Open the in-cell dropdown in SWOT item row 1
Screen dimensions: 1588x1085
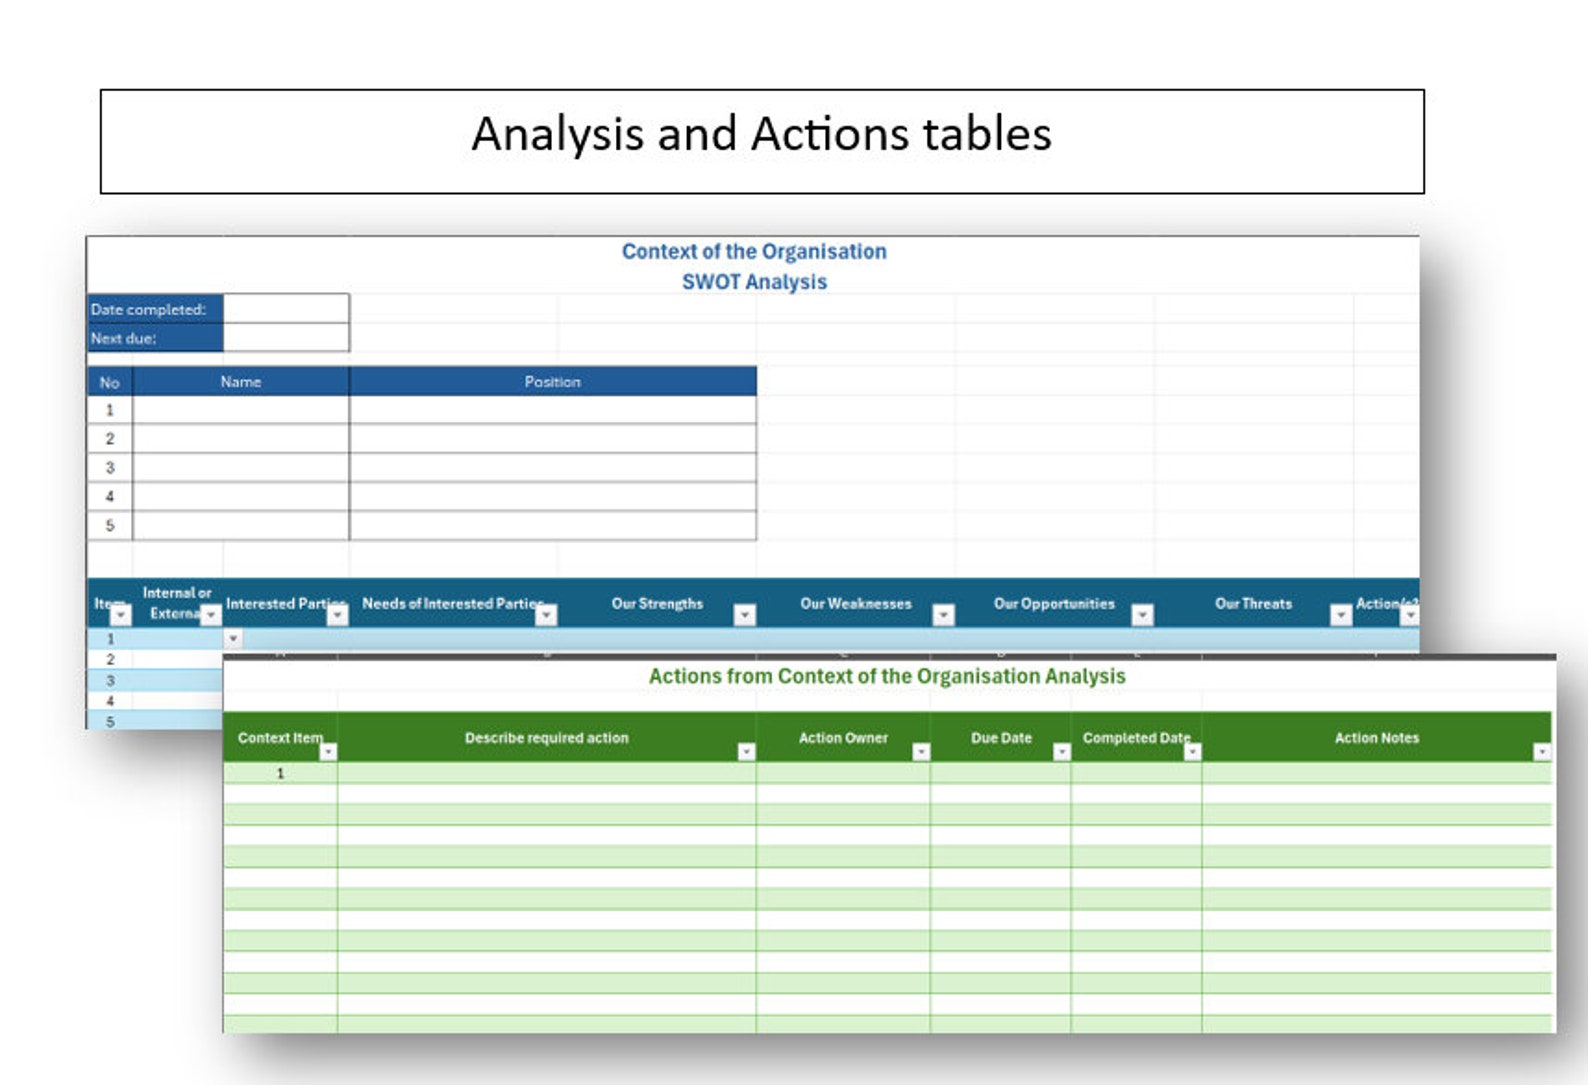[233, 638]
